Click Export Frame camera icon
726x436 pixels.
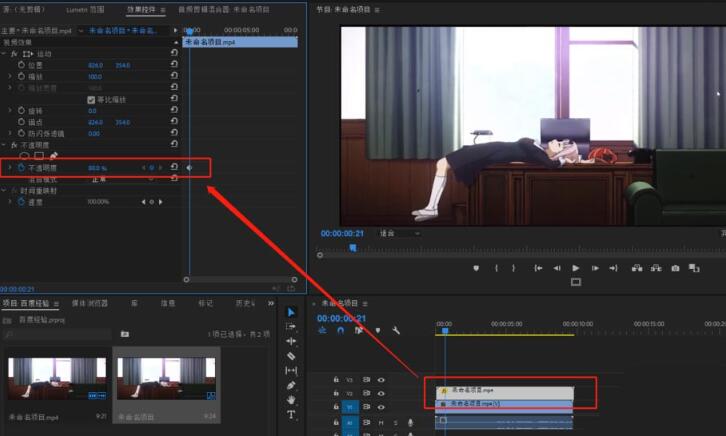click(675, 268)
